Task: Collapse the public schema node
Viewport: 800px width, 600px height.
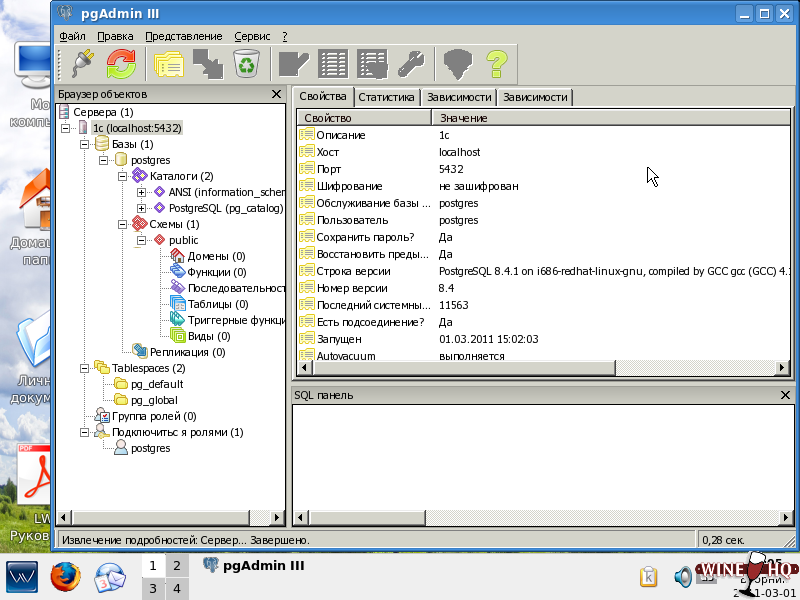Action: [x=142, y=240]
